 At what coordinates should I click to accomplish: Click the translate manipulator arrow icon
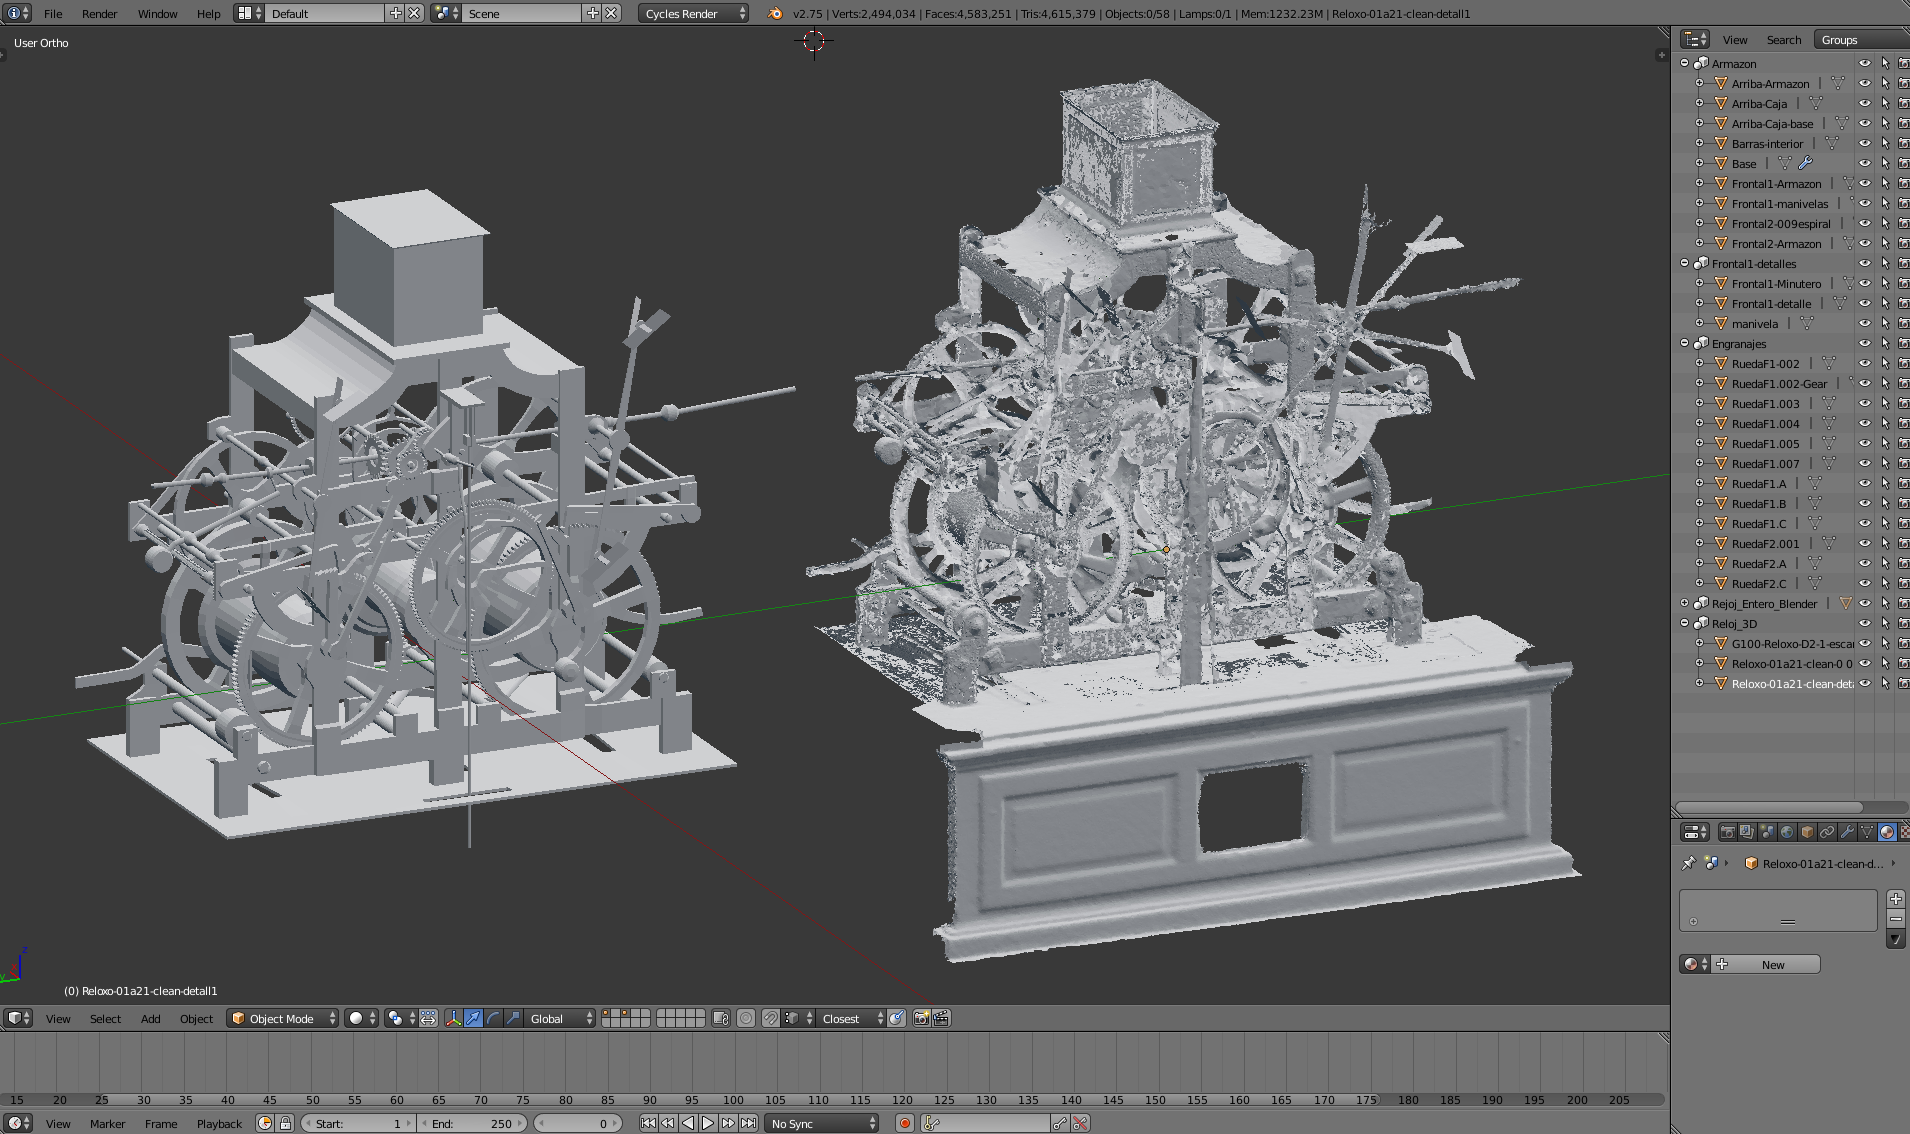[473, 1018]
